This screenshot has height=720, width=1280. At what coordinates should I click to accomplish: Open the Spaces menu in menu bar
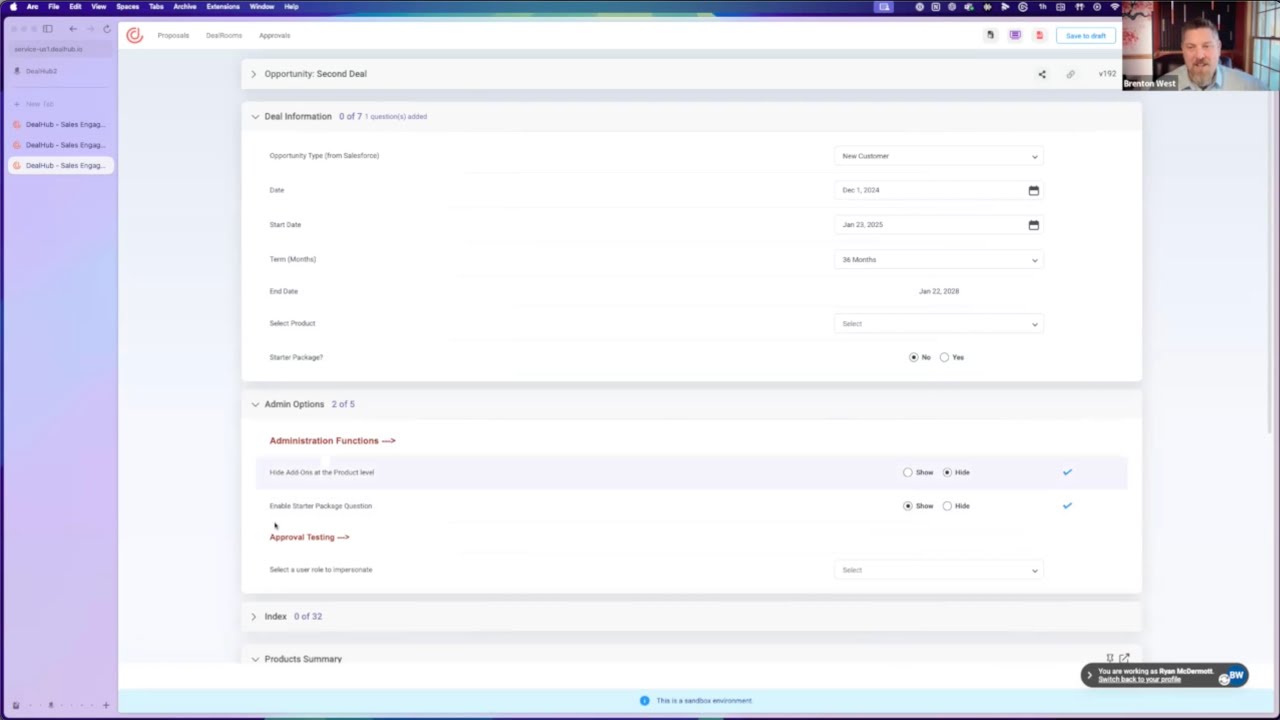click(x=127, y=7)
